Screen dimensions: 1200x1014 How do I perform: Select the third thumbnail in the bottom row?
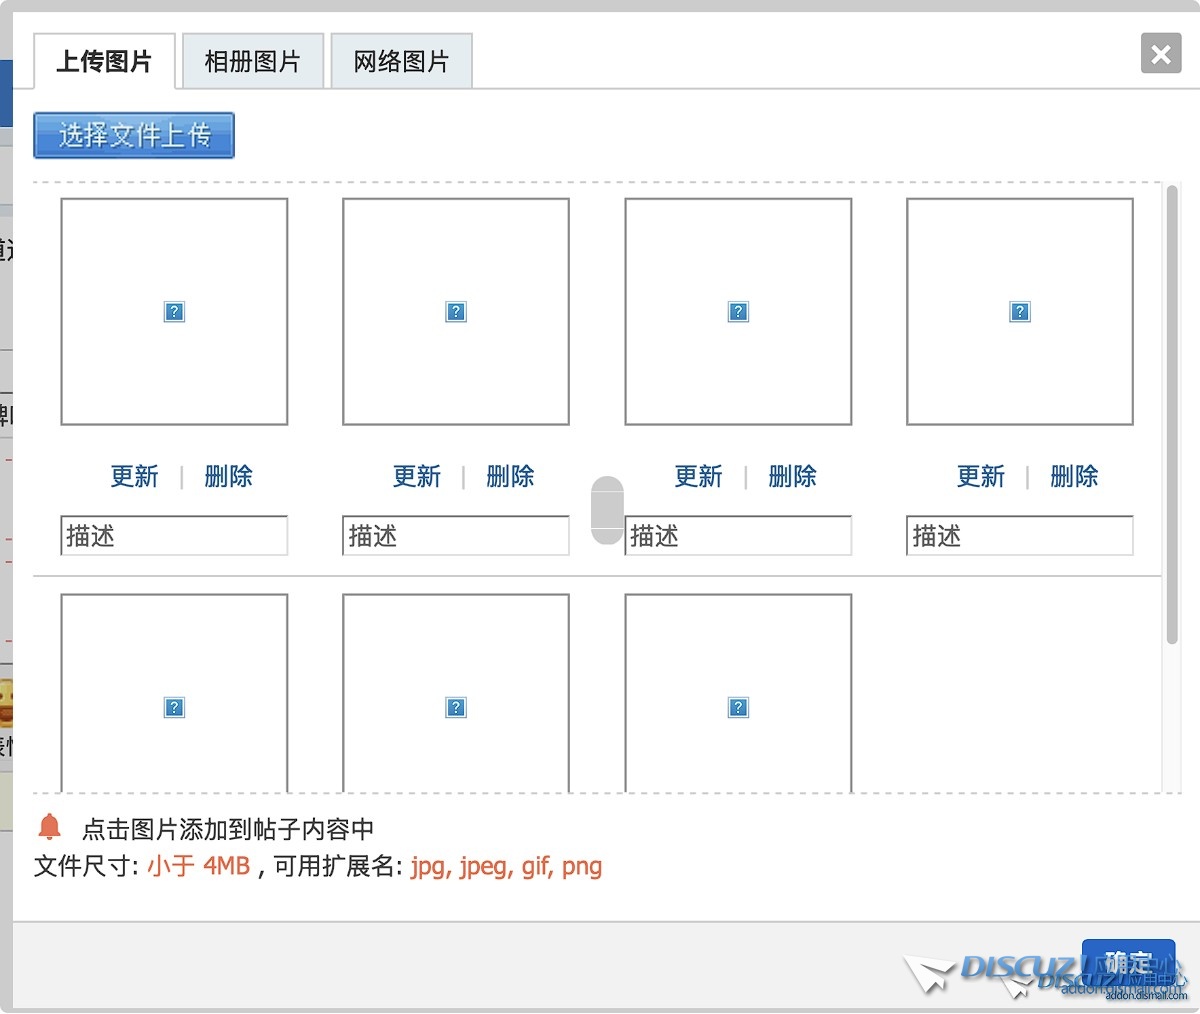click(738, 694)
